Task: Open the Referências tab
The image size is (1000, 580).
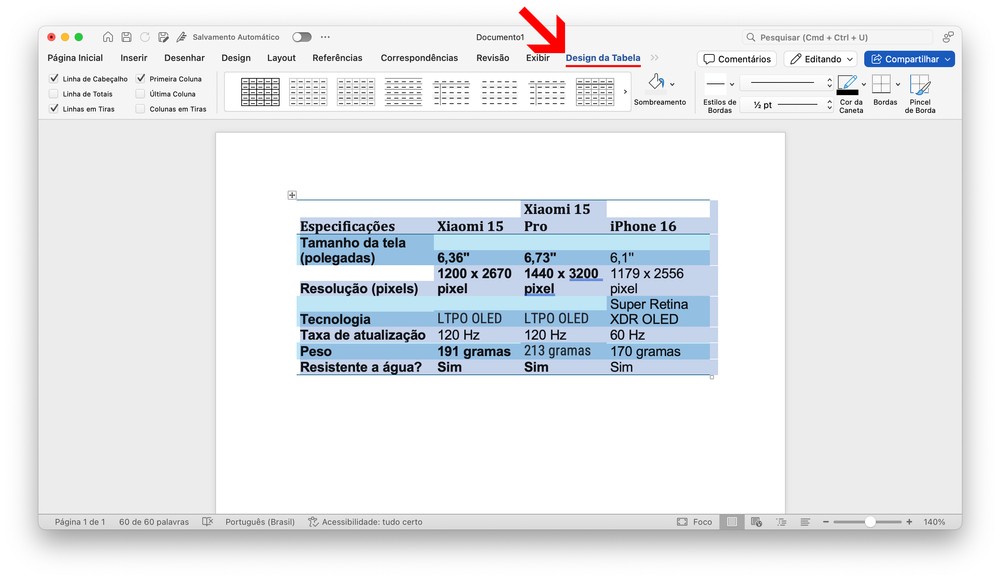Action: pyautogui.click(x=337, y=57)
